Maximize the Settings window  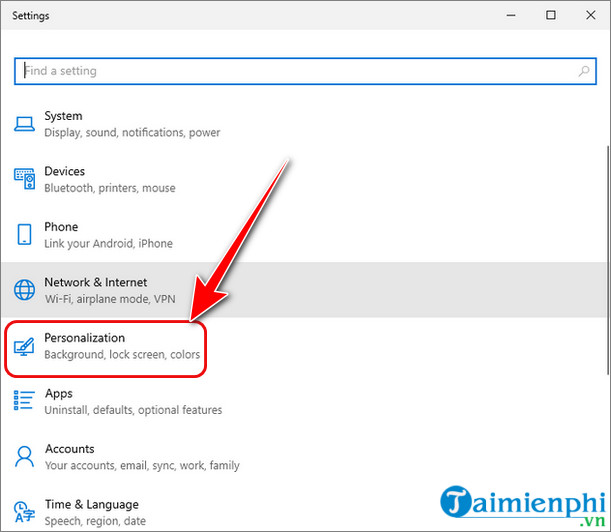(x=551, y=15)
